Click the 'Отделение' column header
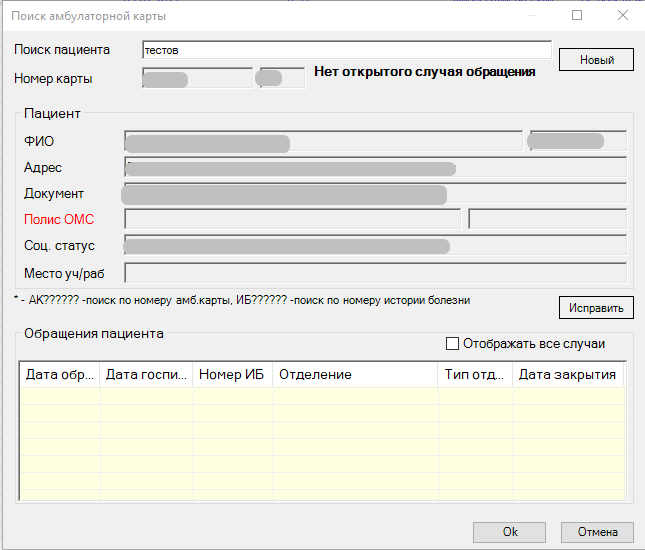Viewport: 645px width, 550px height. coord(355,374)
